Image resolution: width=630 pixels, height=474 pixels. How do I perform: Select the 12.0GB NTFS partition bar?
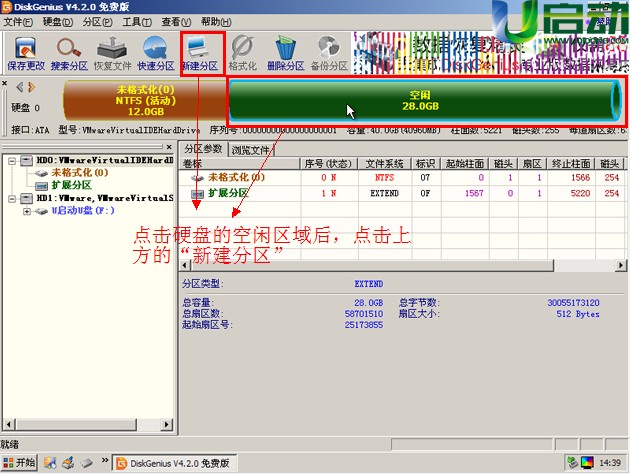145,100
